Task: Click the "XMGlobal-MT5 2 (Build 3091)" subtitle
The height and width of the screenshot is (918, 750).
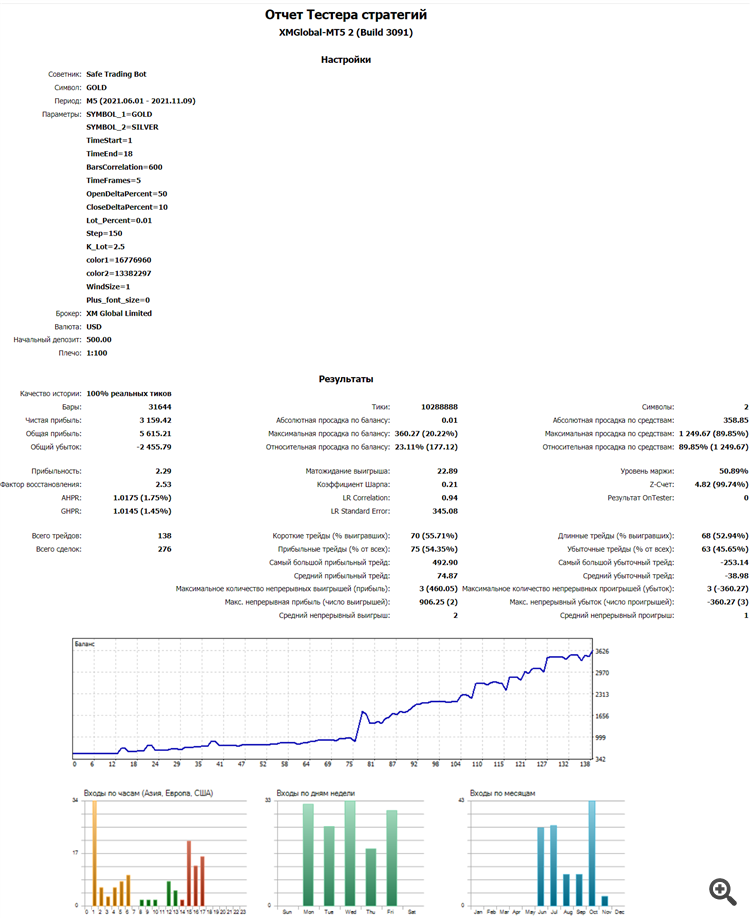Action: coord(345,33)
